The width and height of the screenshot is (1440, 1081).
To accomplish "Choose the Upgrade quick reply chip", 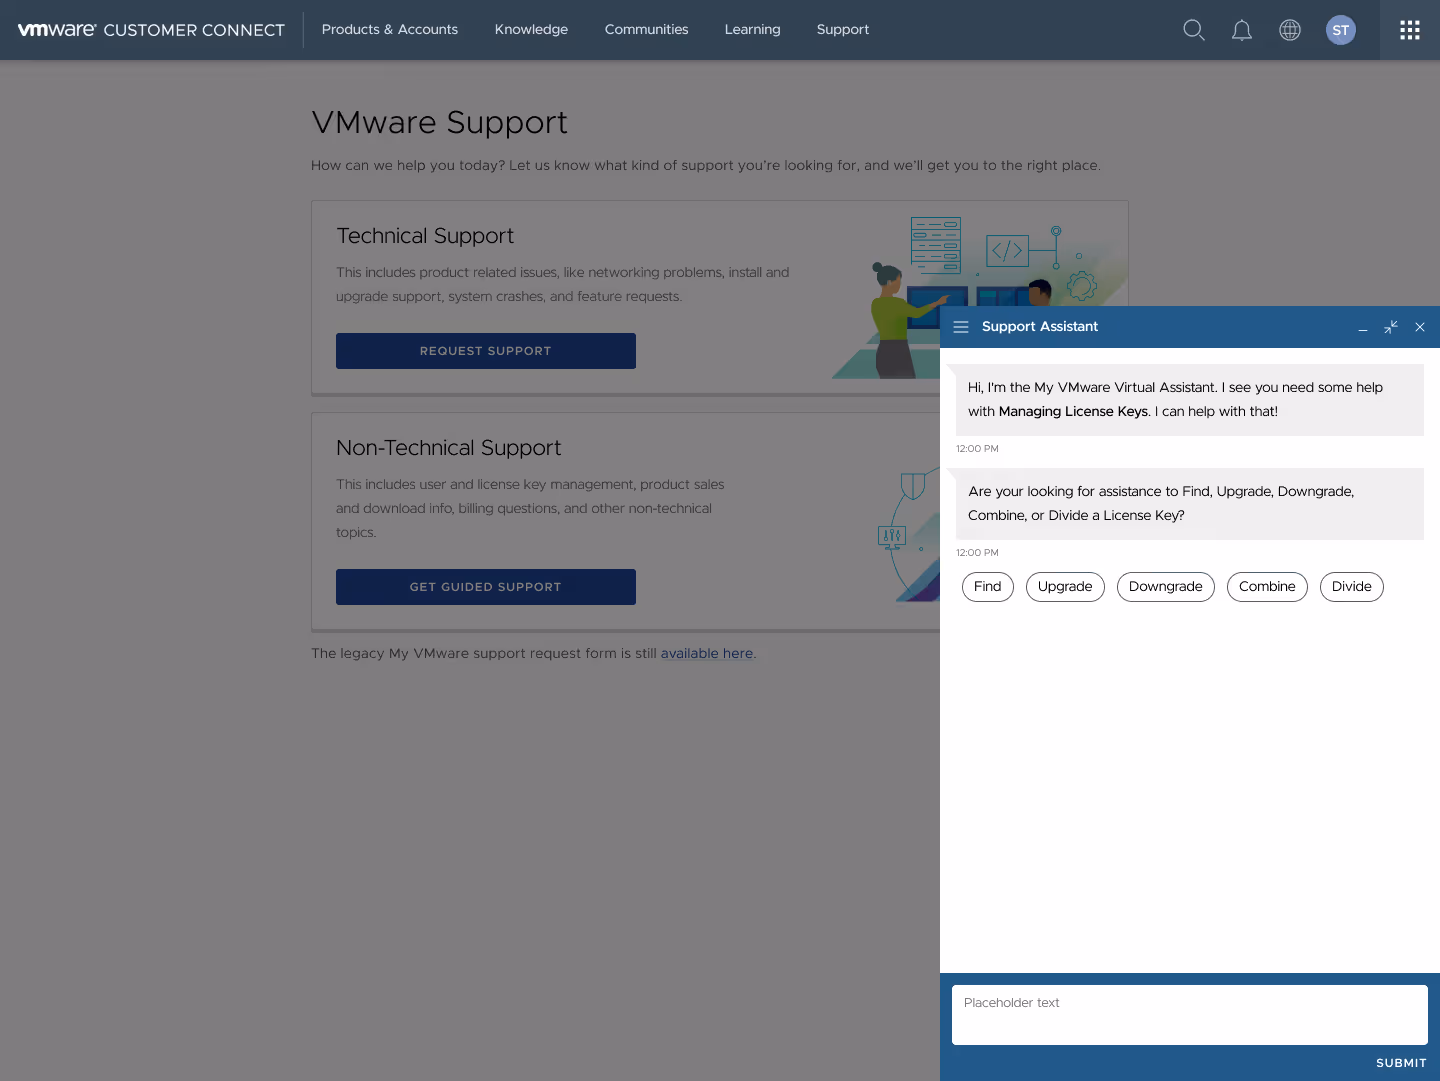I will point(1065,587).
